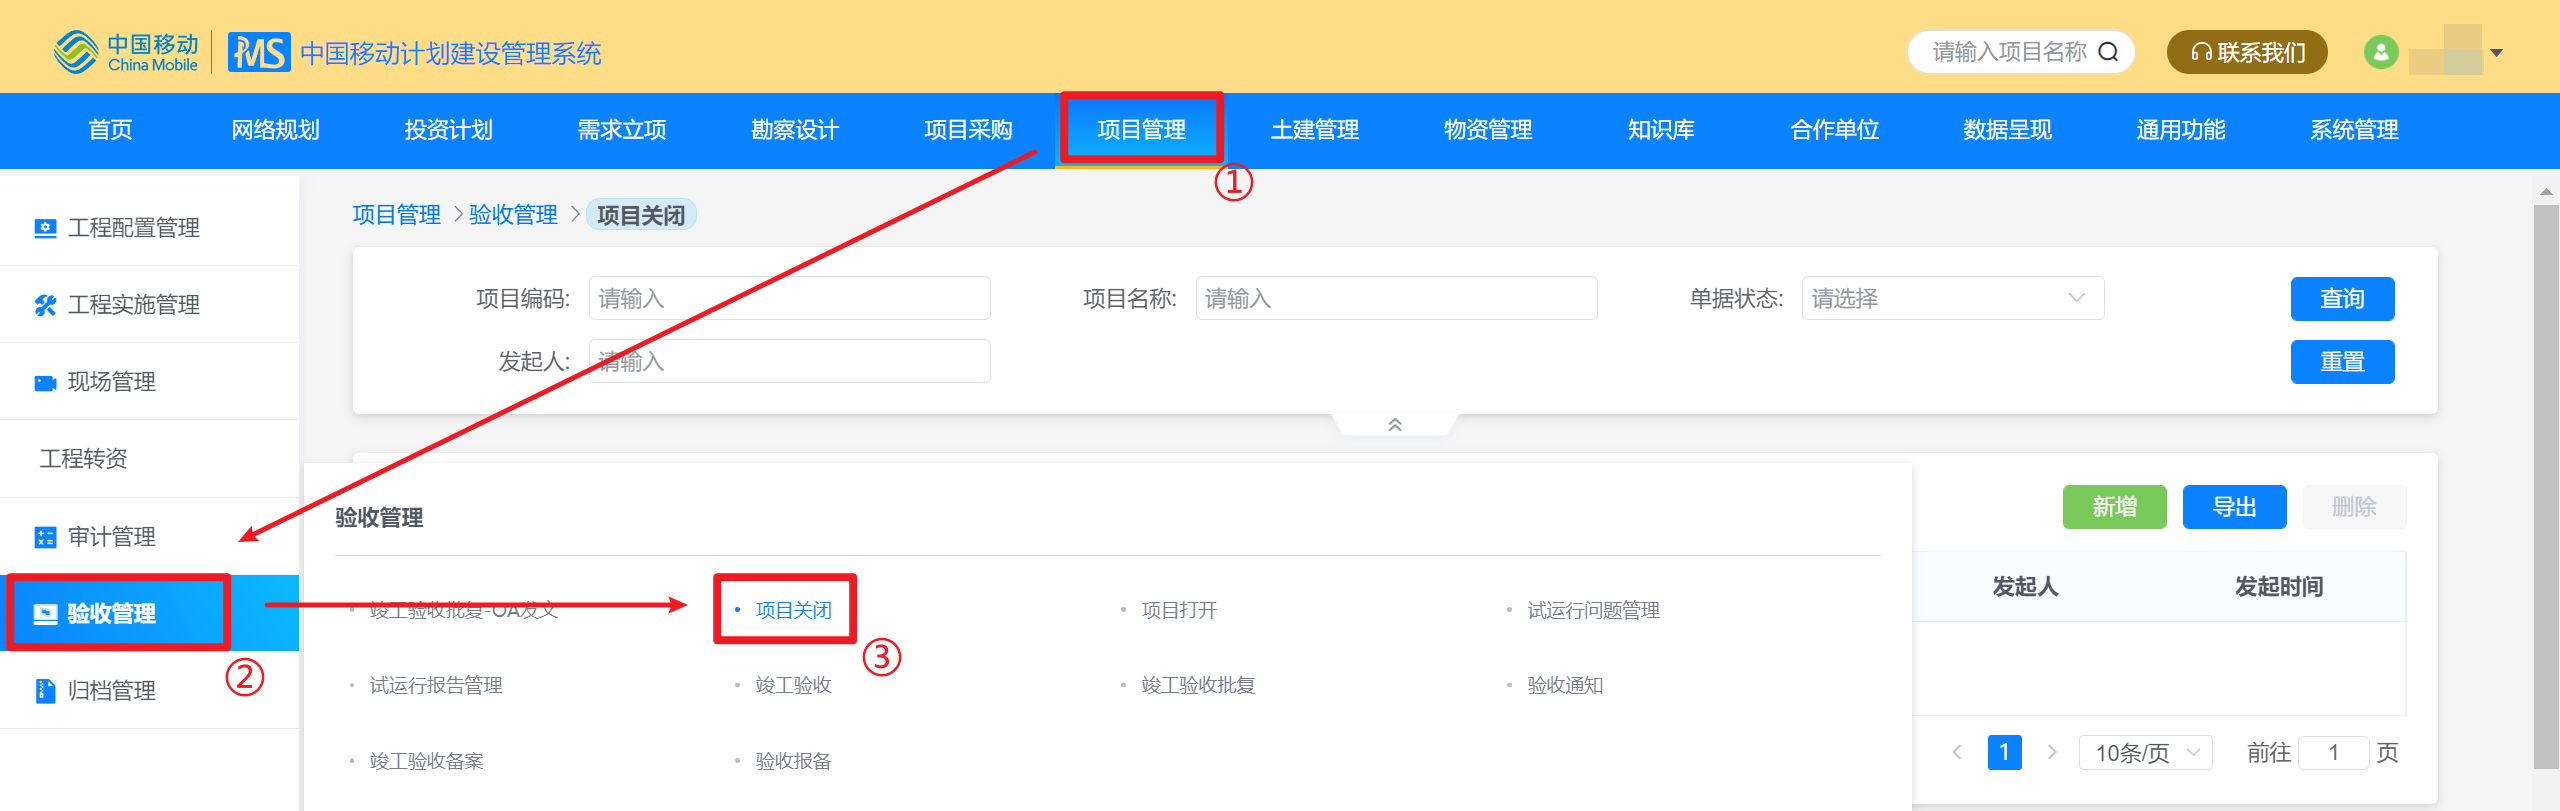Viewport: 2560px width, 811px height.
Task: Click the green user avatar icon
Action: click(2381, 52)
